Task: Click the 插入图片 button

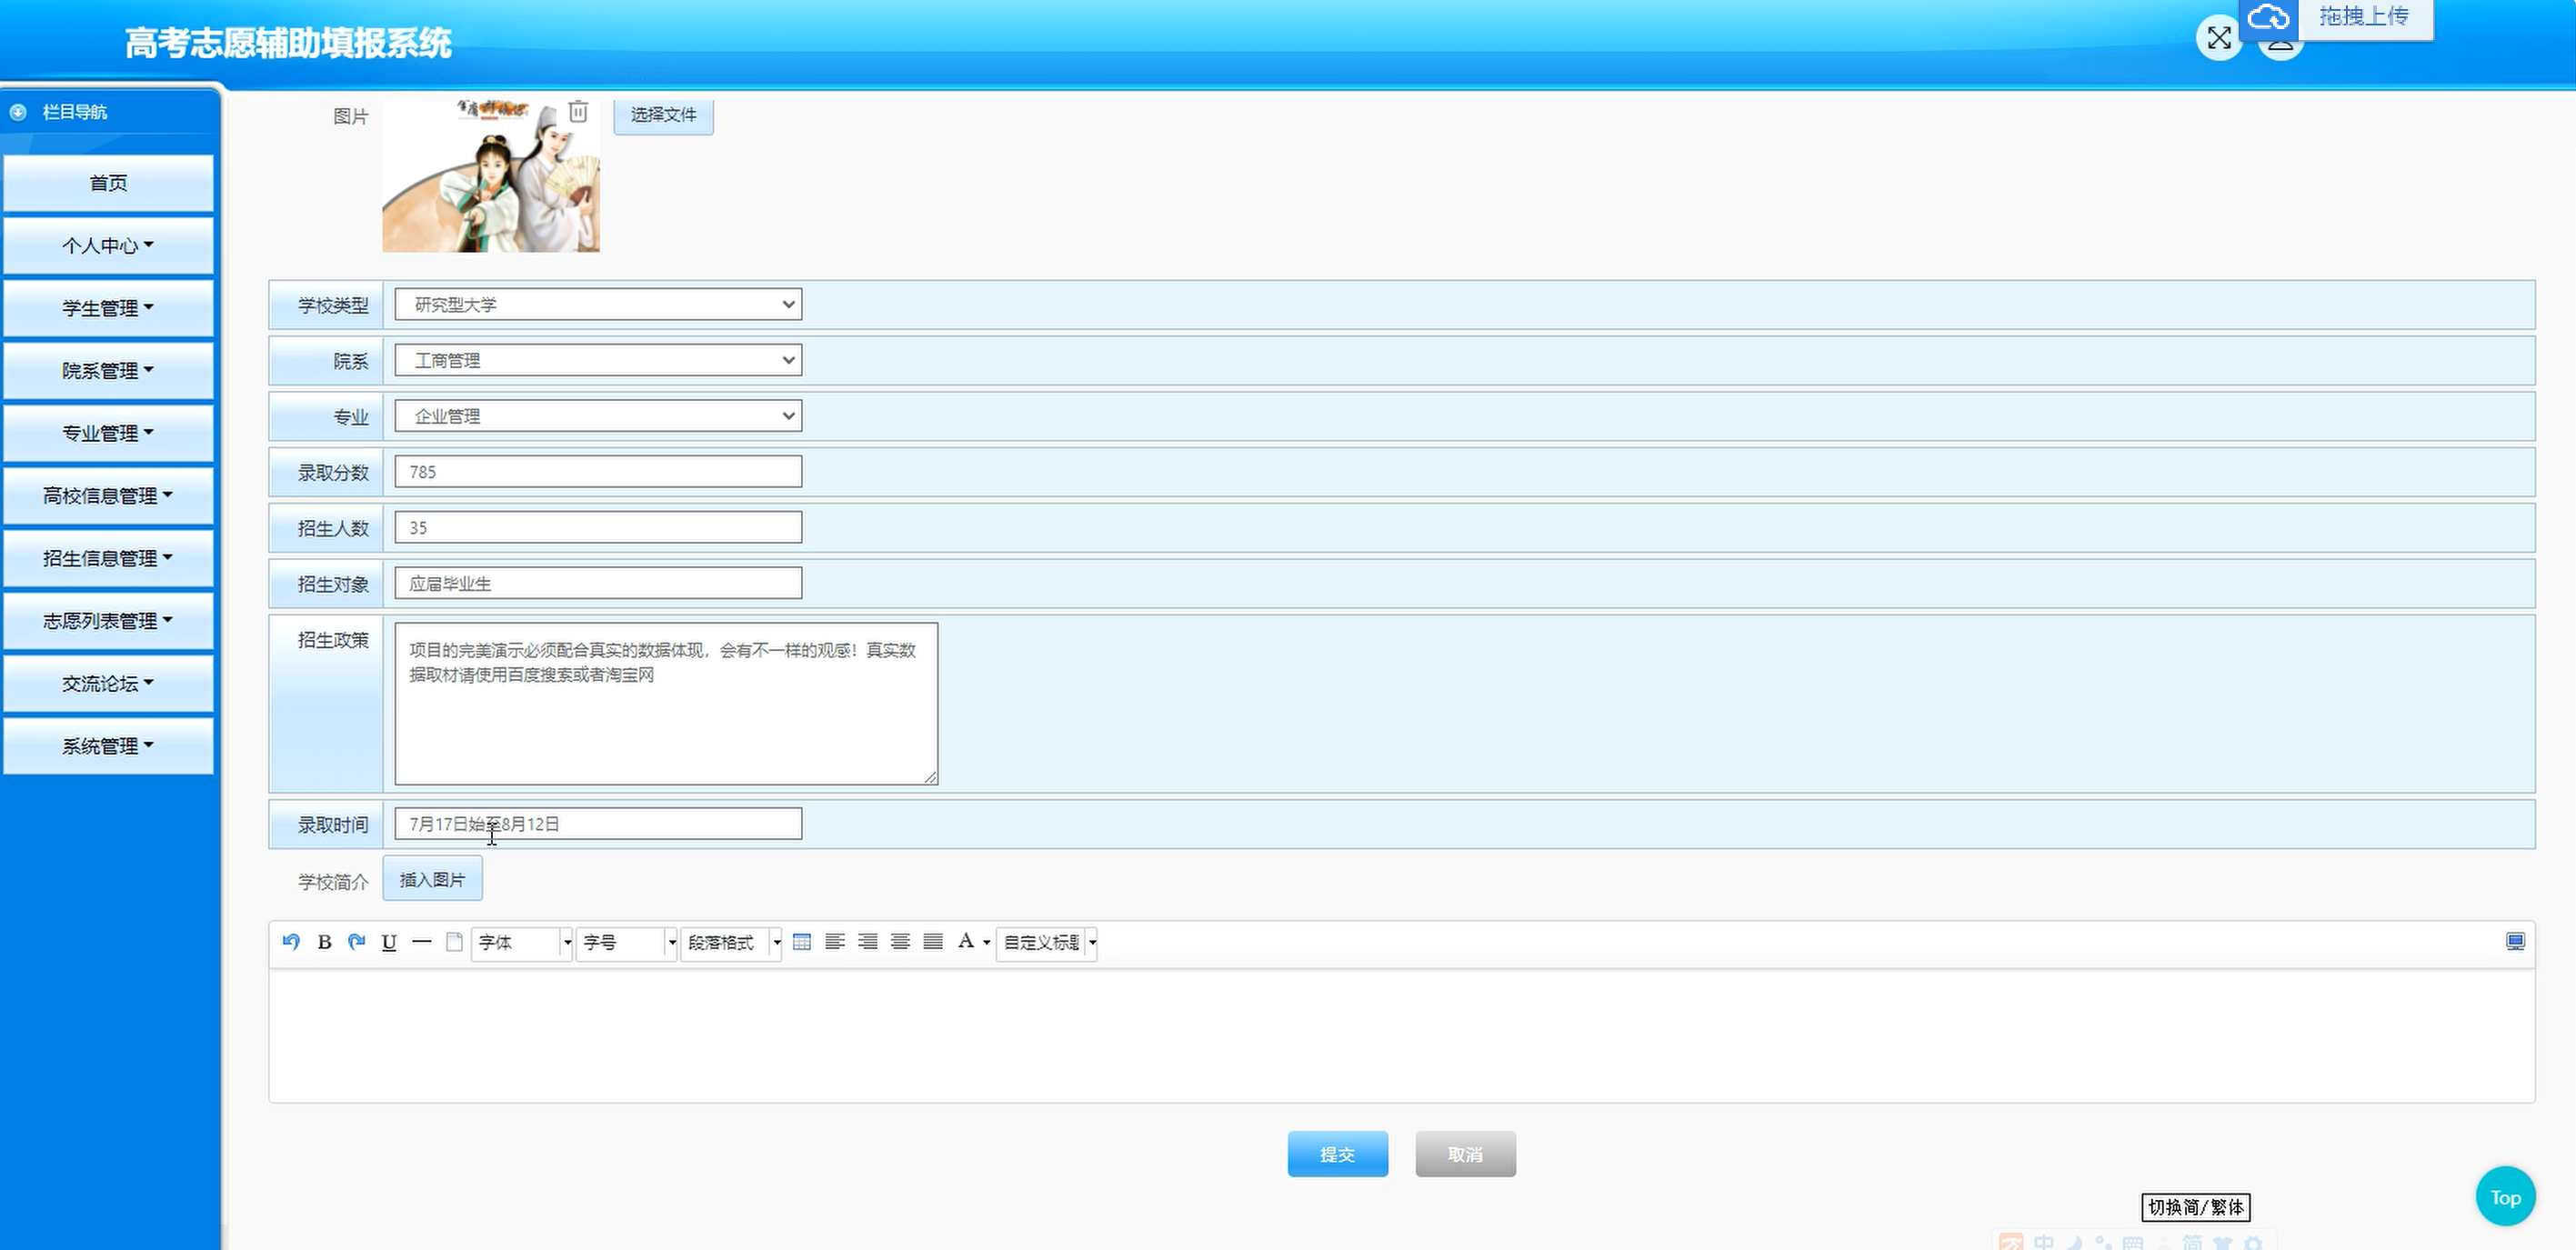Action: pyautogui.click(x=432, y=880)
